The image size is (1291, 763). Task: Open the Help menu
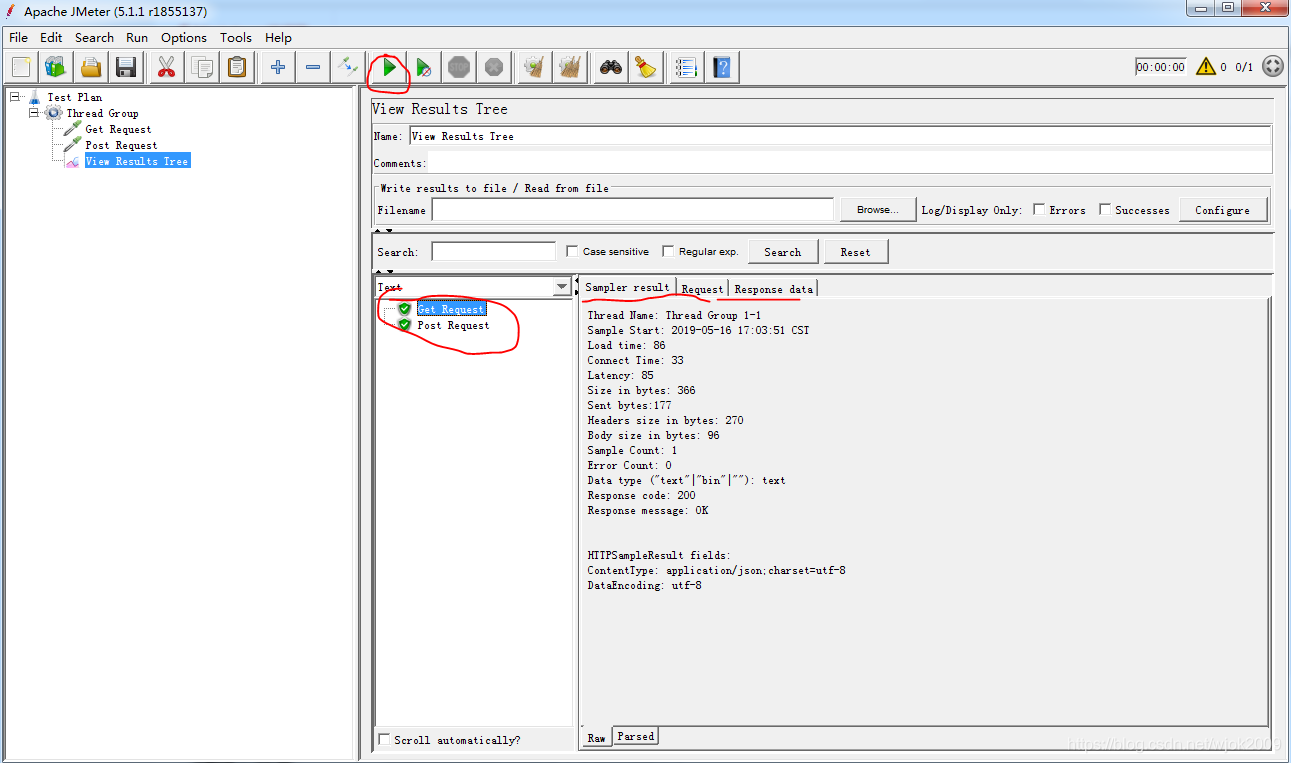click(278, 37)
